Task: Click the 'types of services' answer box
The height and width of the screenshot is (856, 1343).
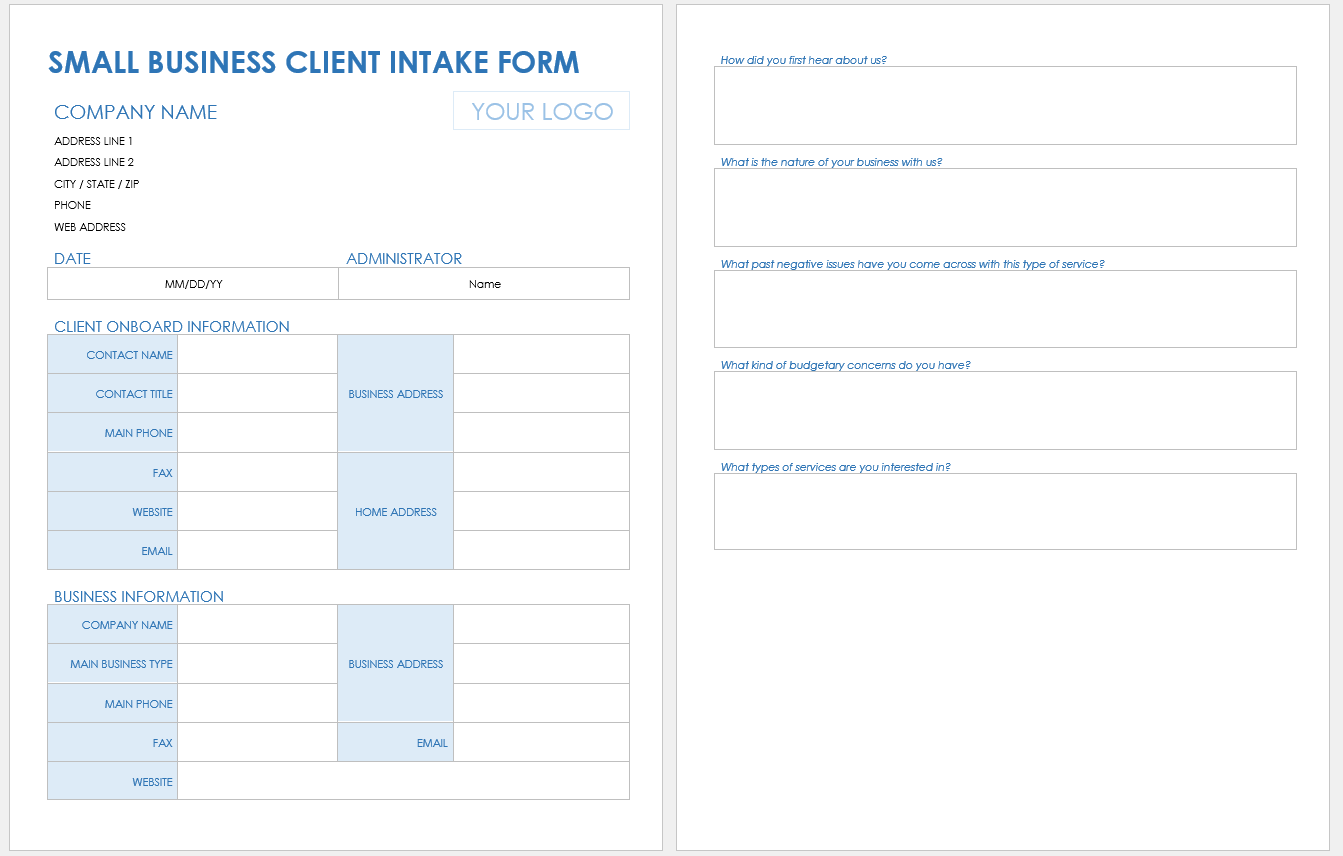Action: coord(1004,511)
